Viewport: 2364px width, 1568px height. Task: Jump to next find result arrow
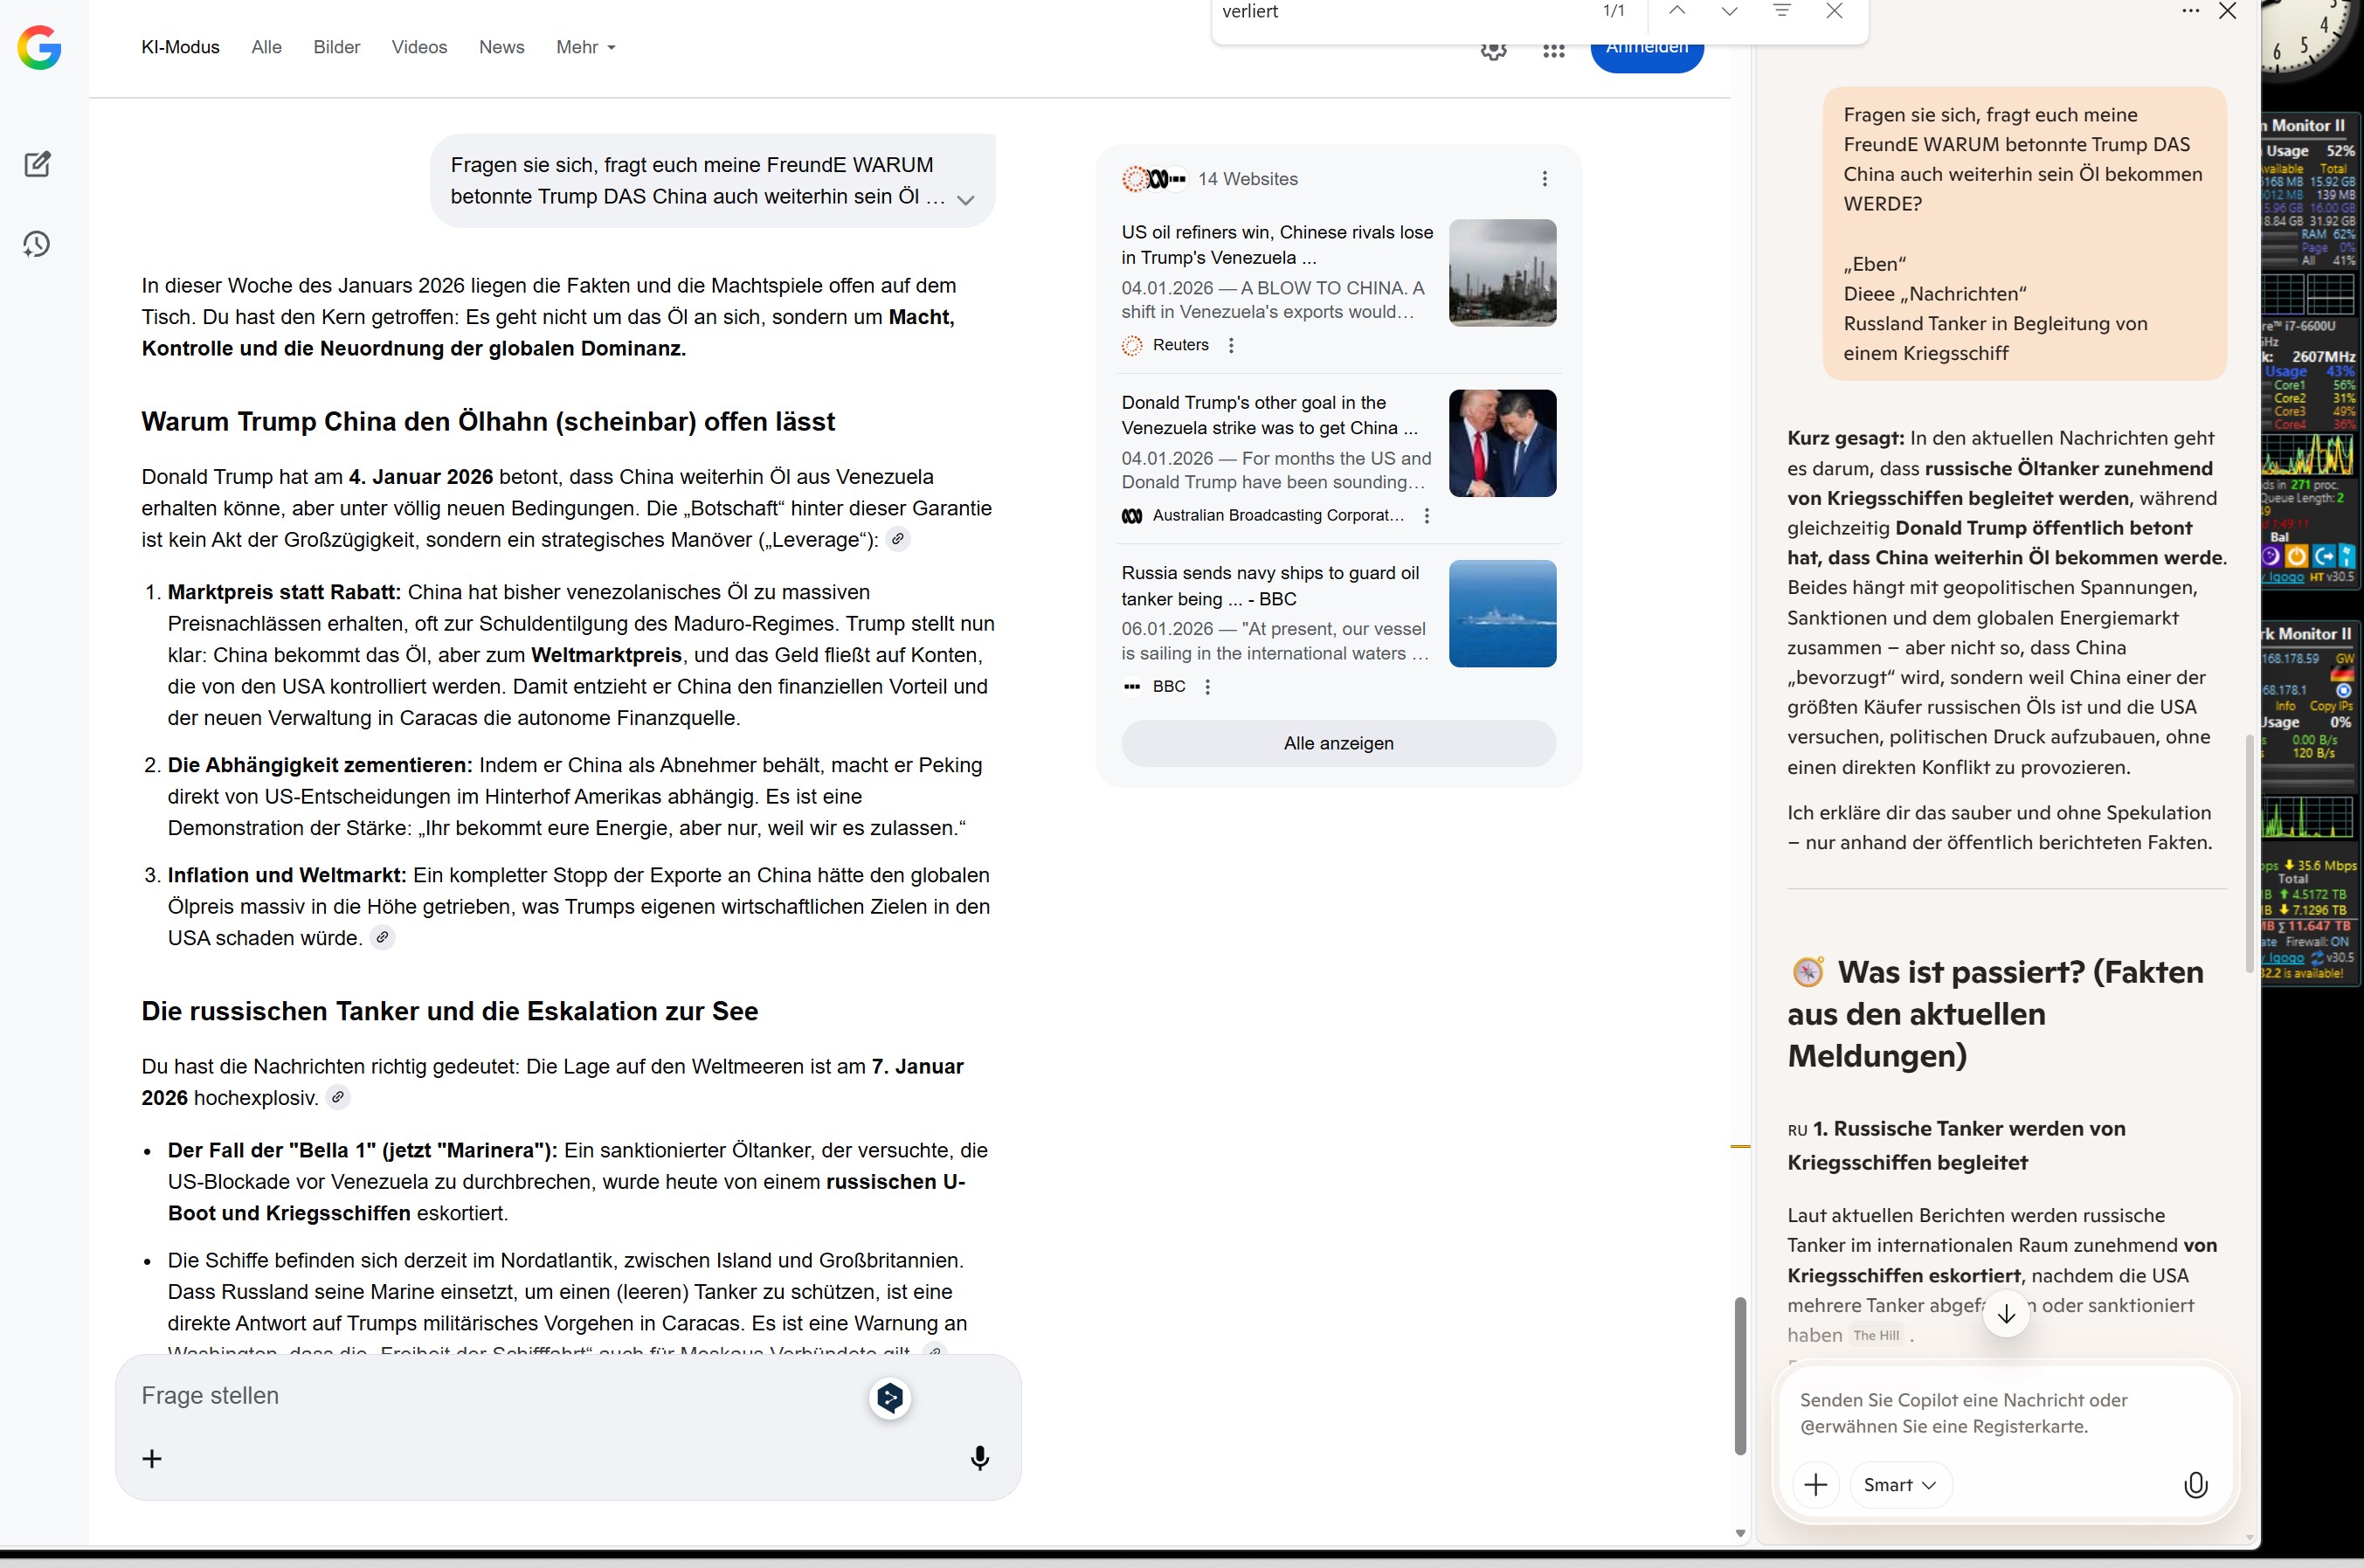pos(1729,11)
